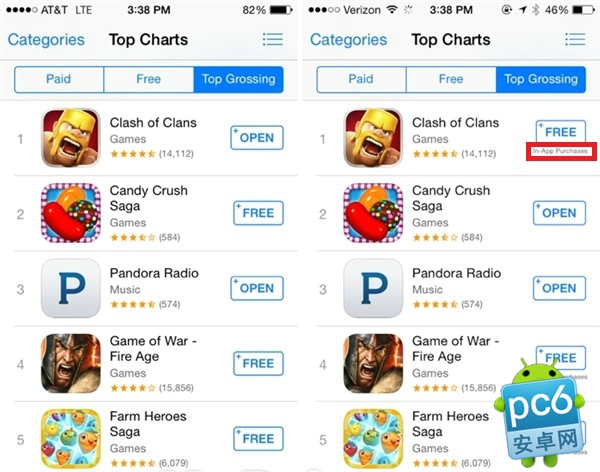Viewport: 600px width, 472px height.
Task: Tap FREE button for Clash of Clans right screen
Action: pos(561,132)
